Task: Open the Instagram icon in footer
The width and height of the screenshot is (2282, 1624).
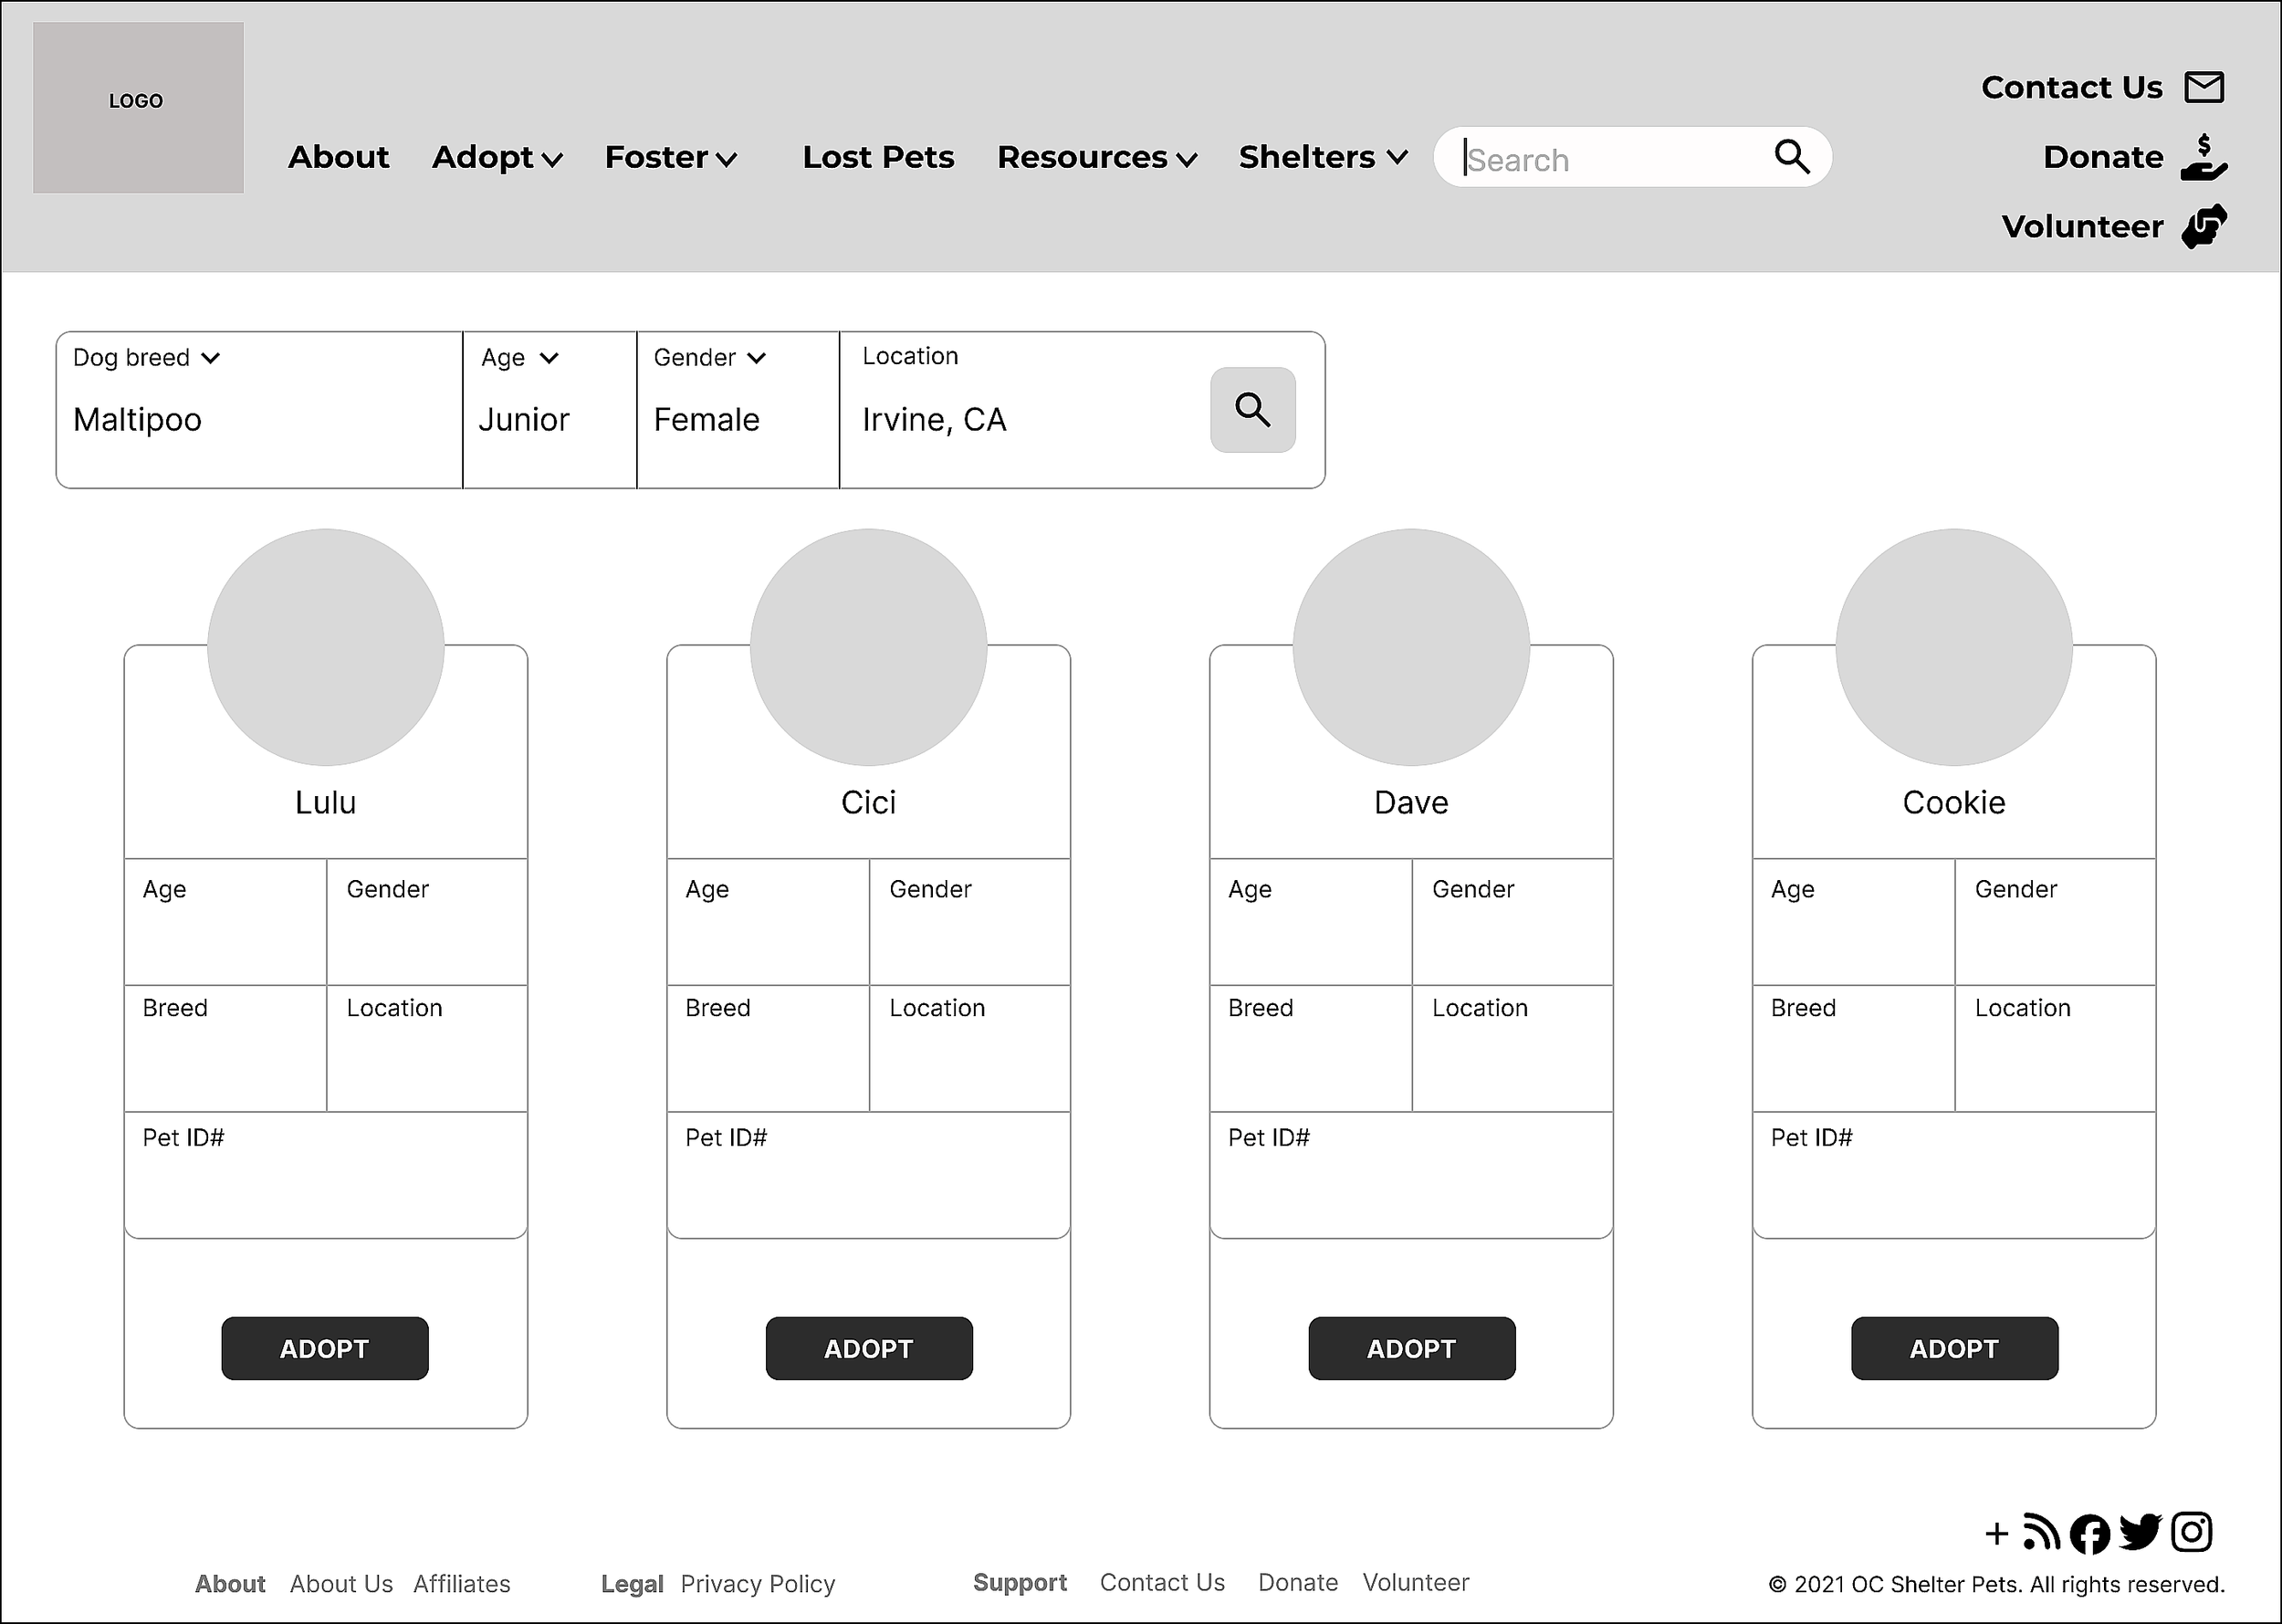Action: click(x=2191, y=1532)
